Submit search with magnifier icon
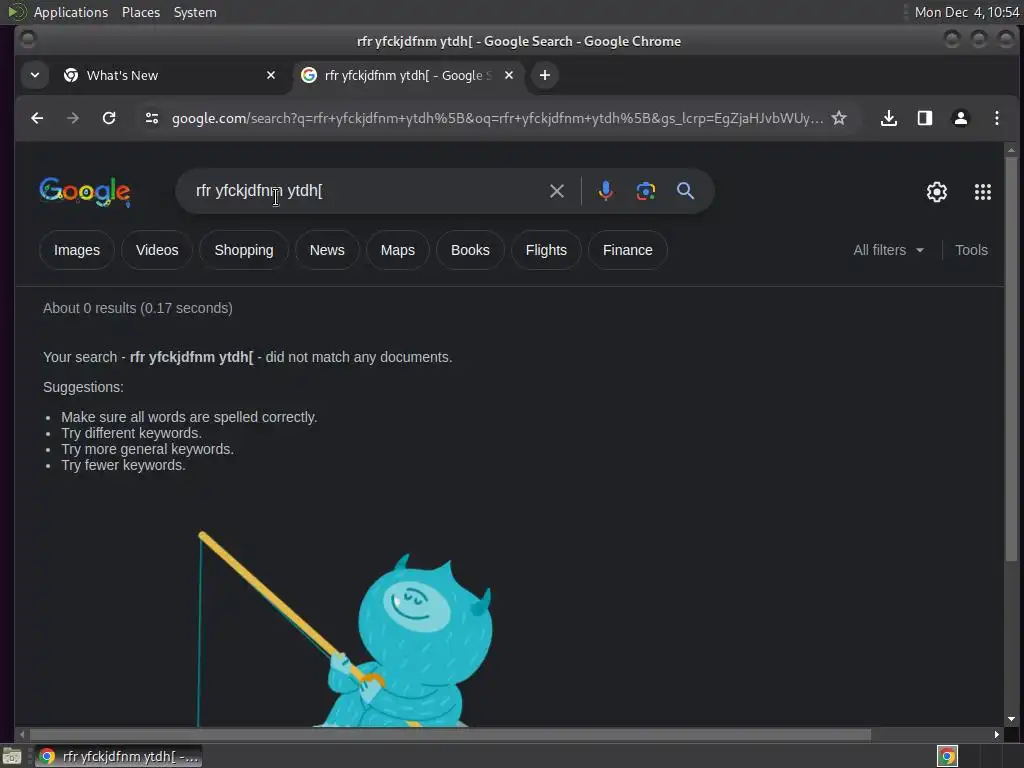This screenshot has width=1024, height=768. click(685, 191)
